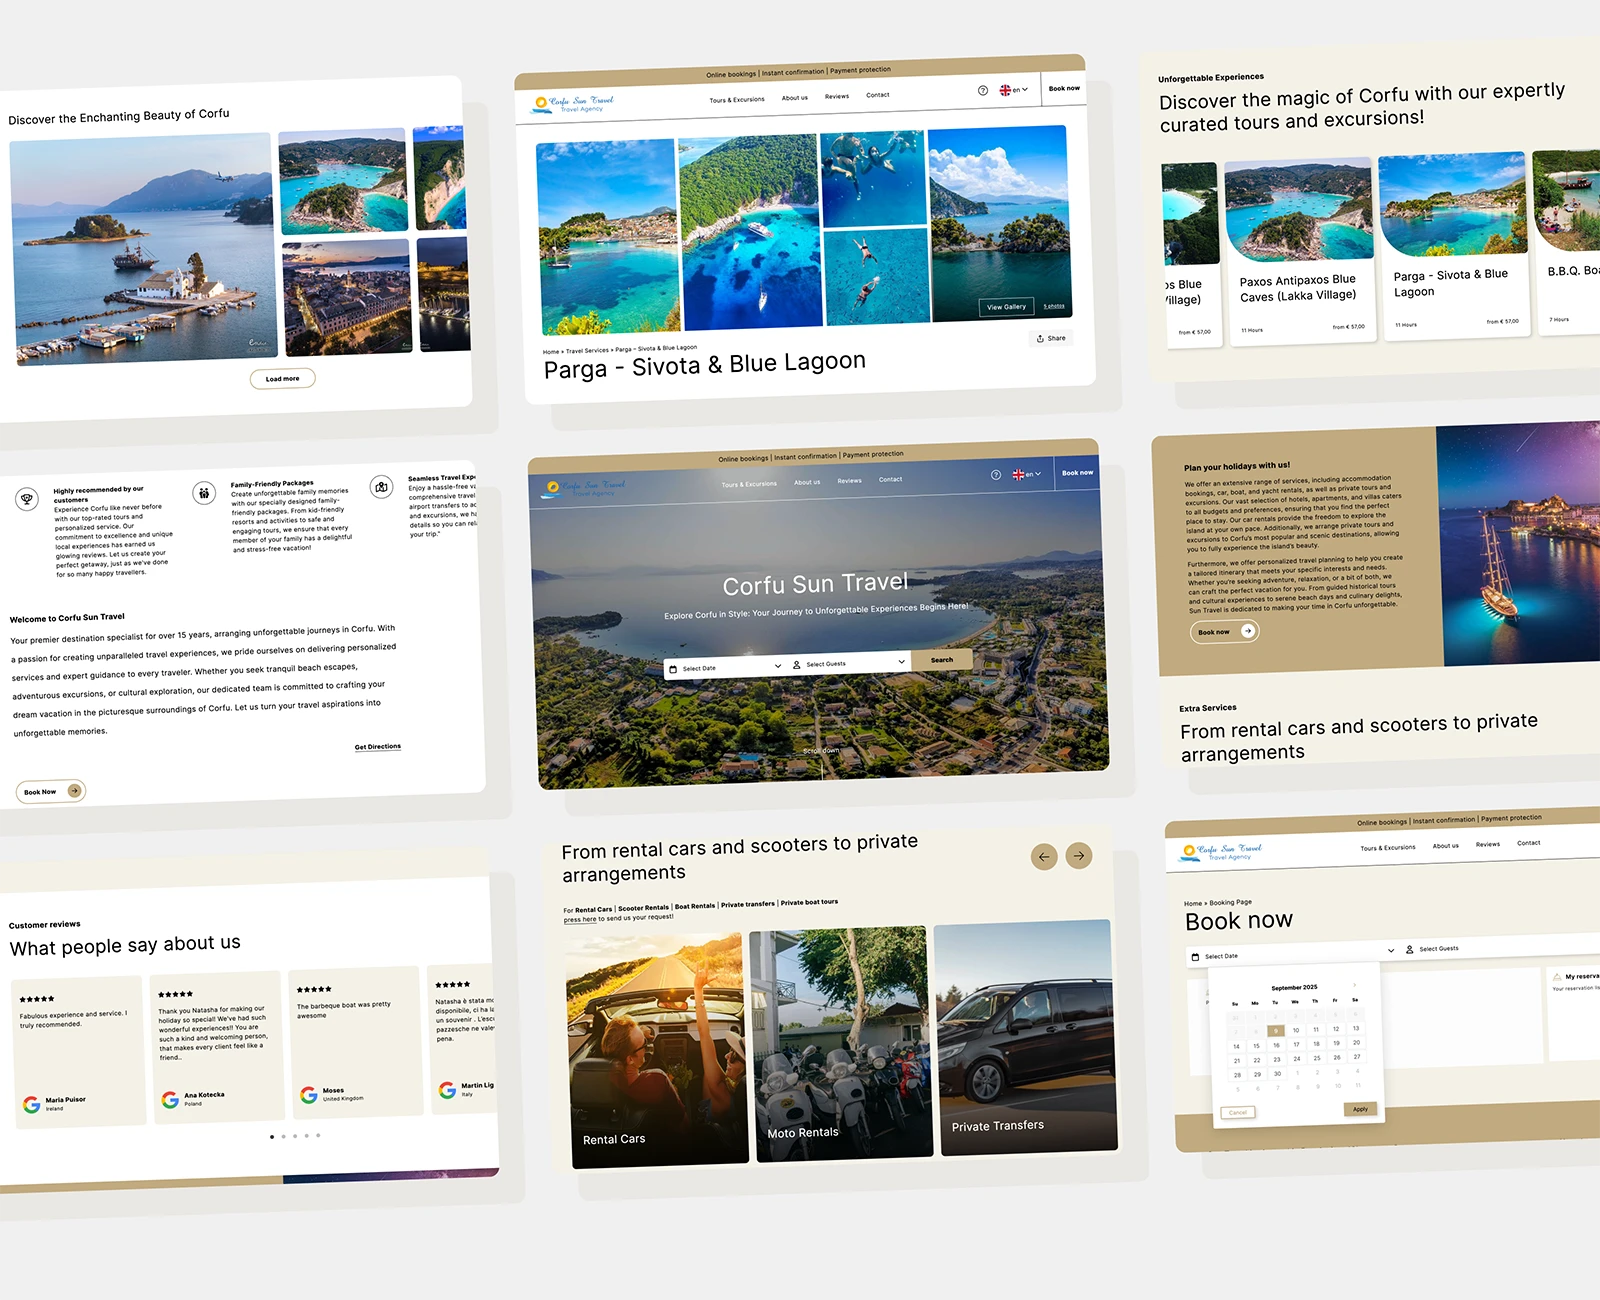Click the family icon beside Family-Friendly Packages
The image size is (1600, 1300).
point(204,493)
